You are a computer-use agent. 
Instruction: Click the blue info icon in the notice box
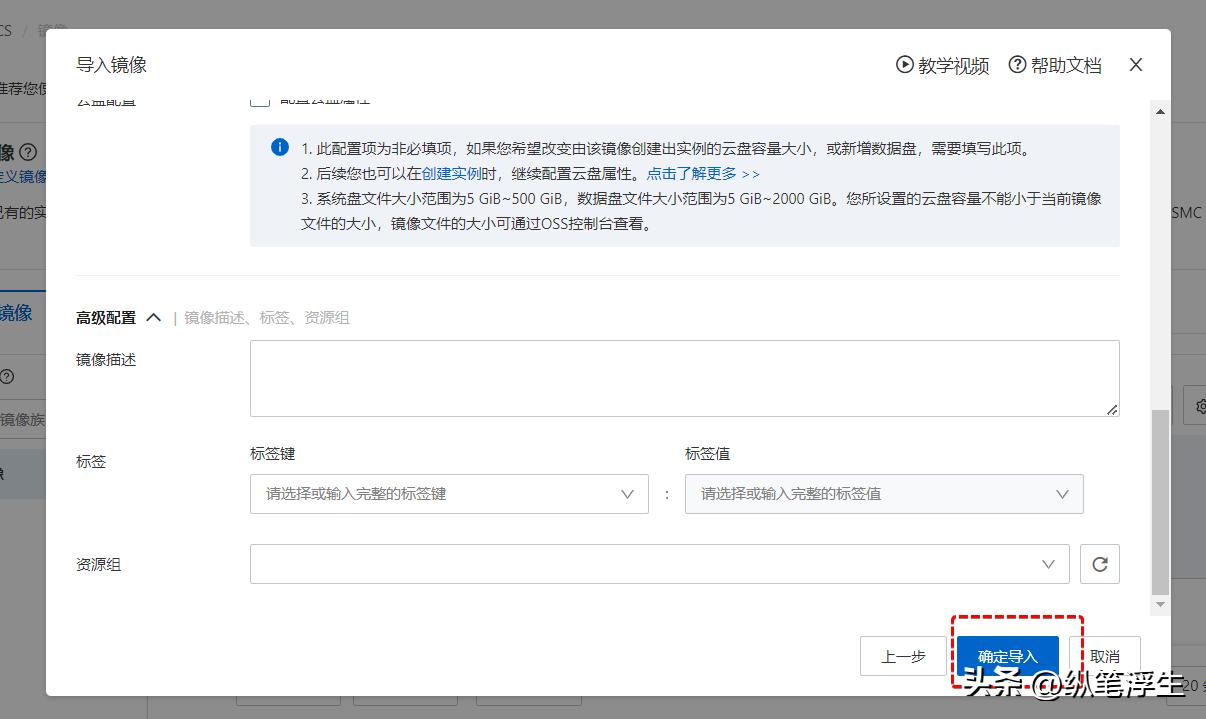(x=280, y=146)
